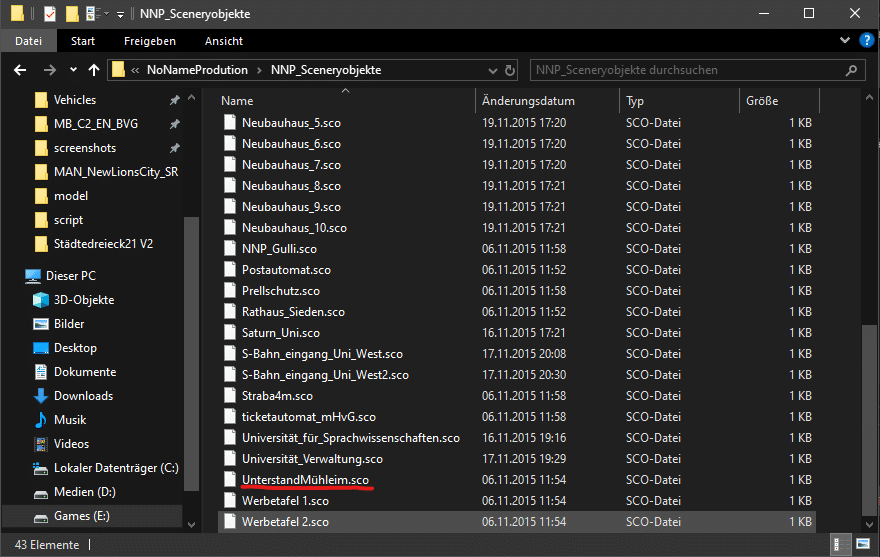This screenshot has height=557, width=880.
Task: Open the recent locations dropdown
Action: 71,70
